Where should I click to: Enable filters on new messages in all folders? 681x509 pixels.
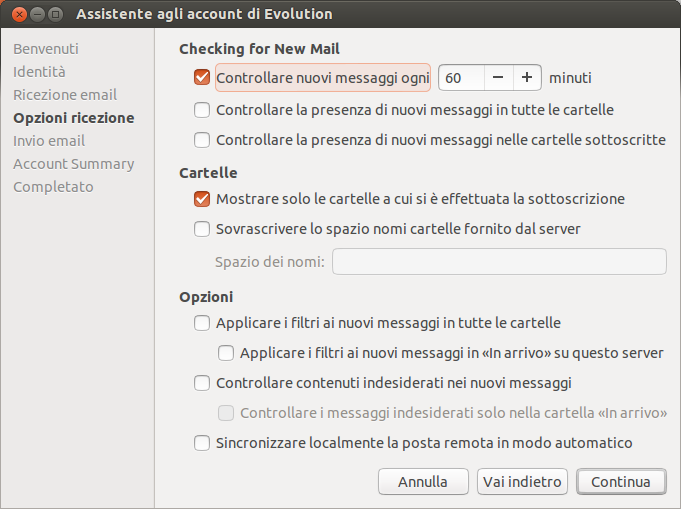[x=203, y=323]
